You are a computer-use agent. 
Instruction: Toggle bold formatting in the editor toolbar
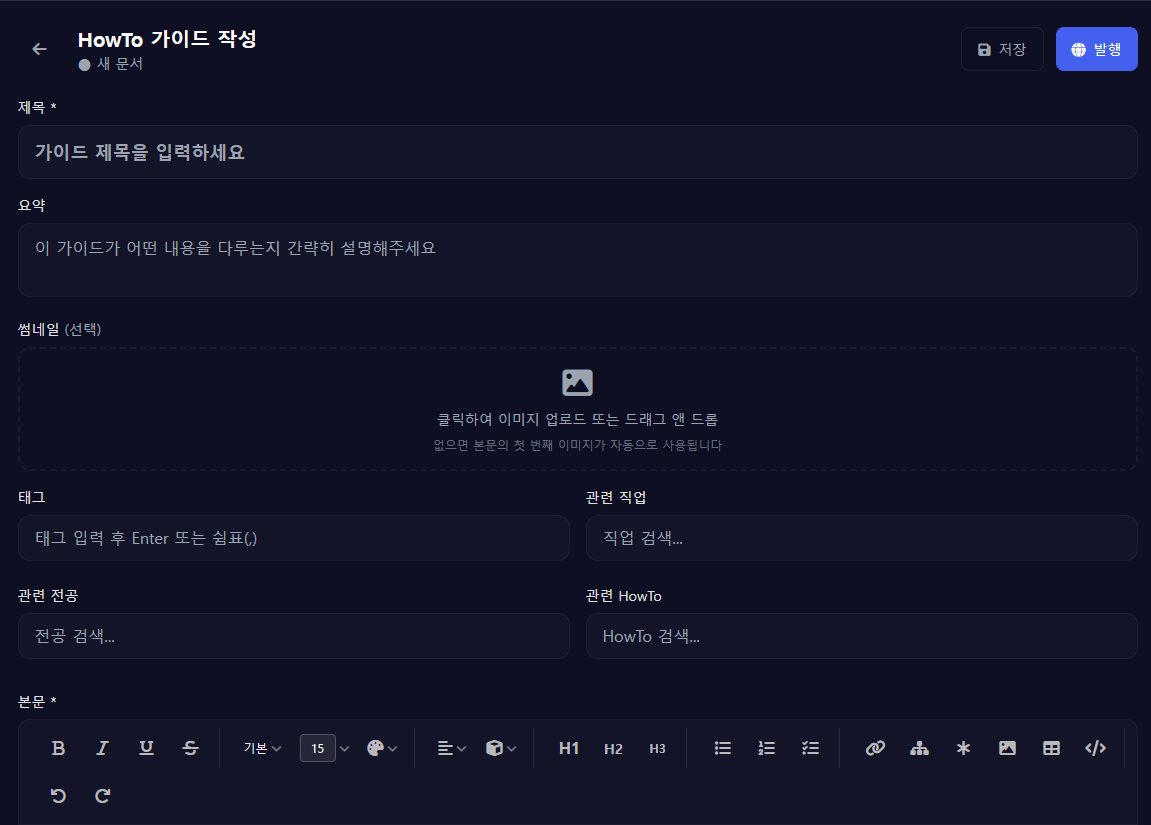(x=58, y=748)
